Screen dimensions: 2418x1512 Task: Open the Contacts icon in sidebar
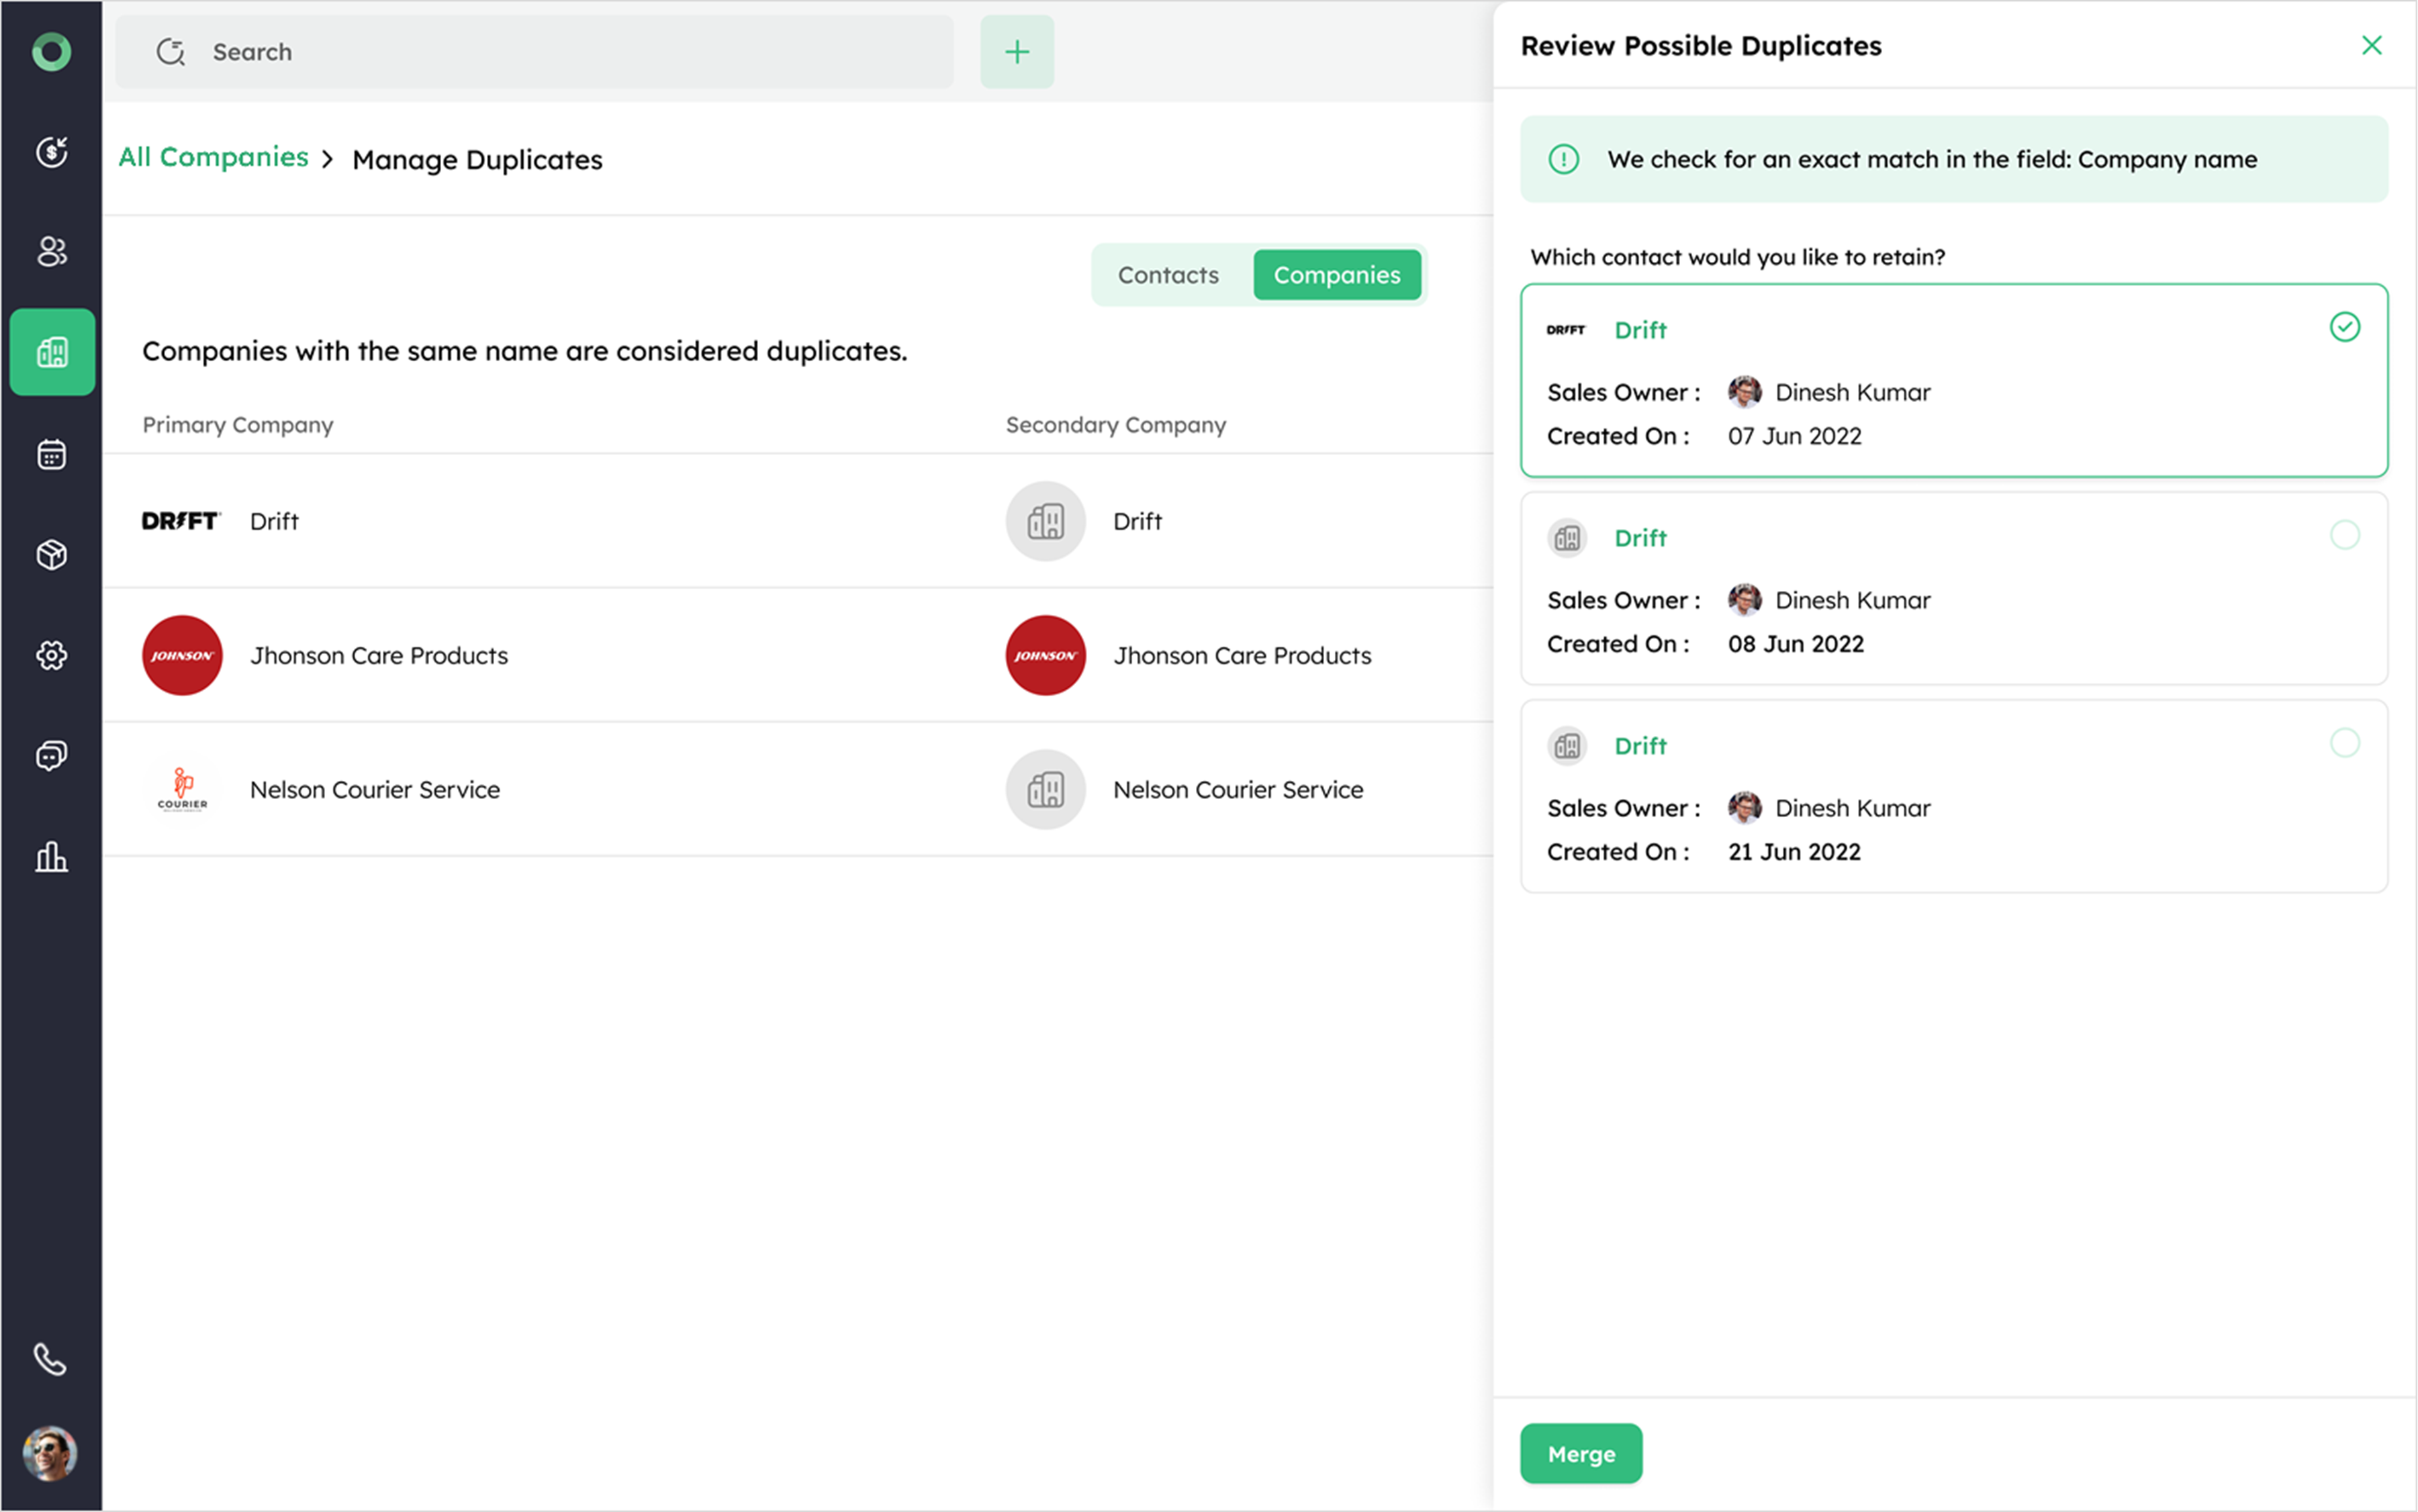click(52, 251)
